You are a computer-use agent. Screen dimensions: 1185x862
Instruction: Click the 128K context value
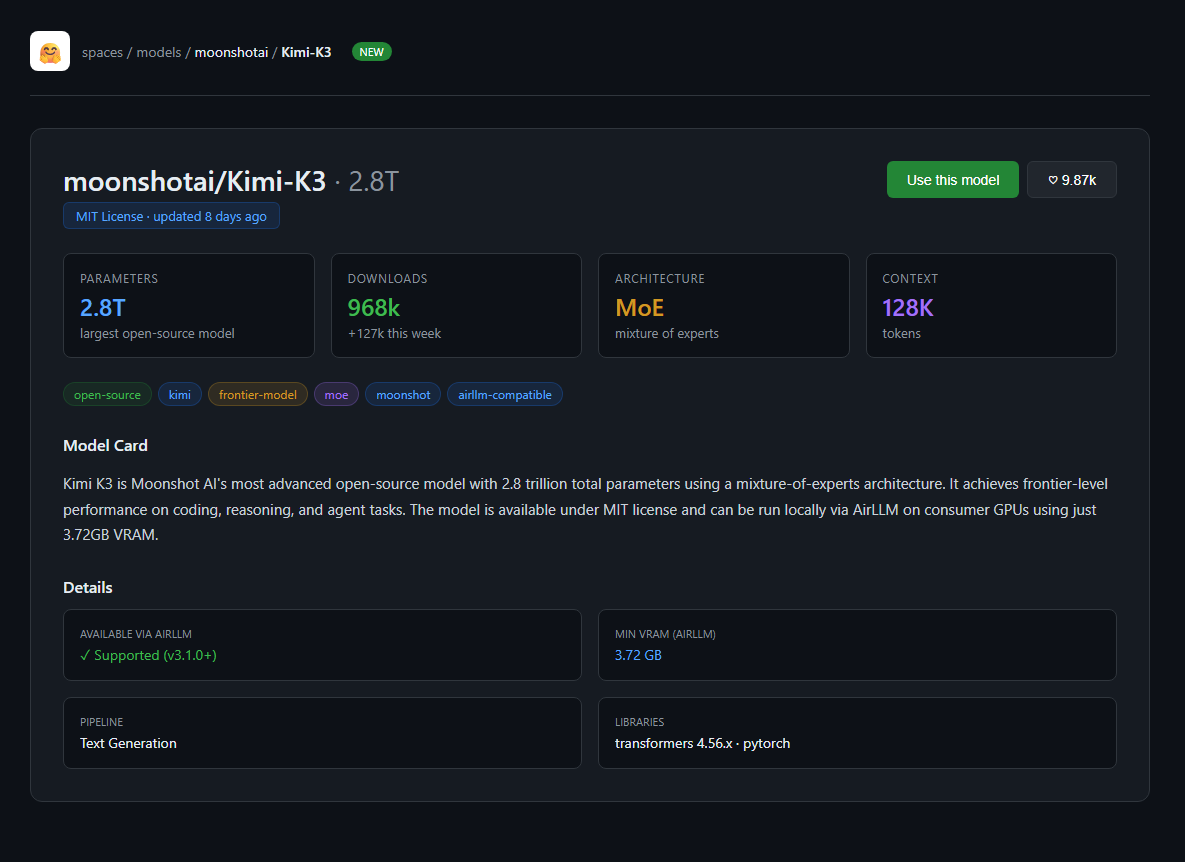click(908, 307)
